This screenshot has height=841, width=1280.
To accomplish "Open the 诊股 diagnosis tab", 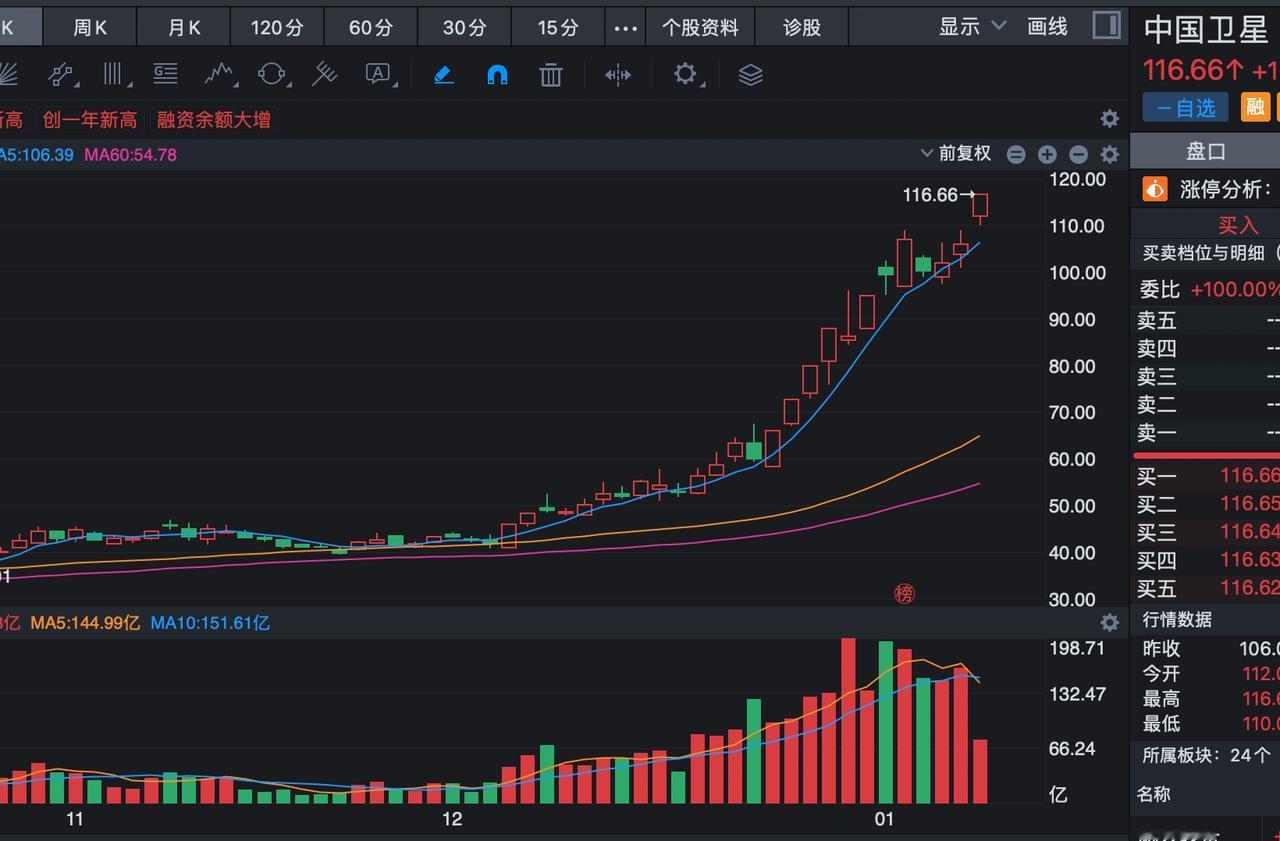I will [x=801, y=27].
